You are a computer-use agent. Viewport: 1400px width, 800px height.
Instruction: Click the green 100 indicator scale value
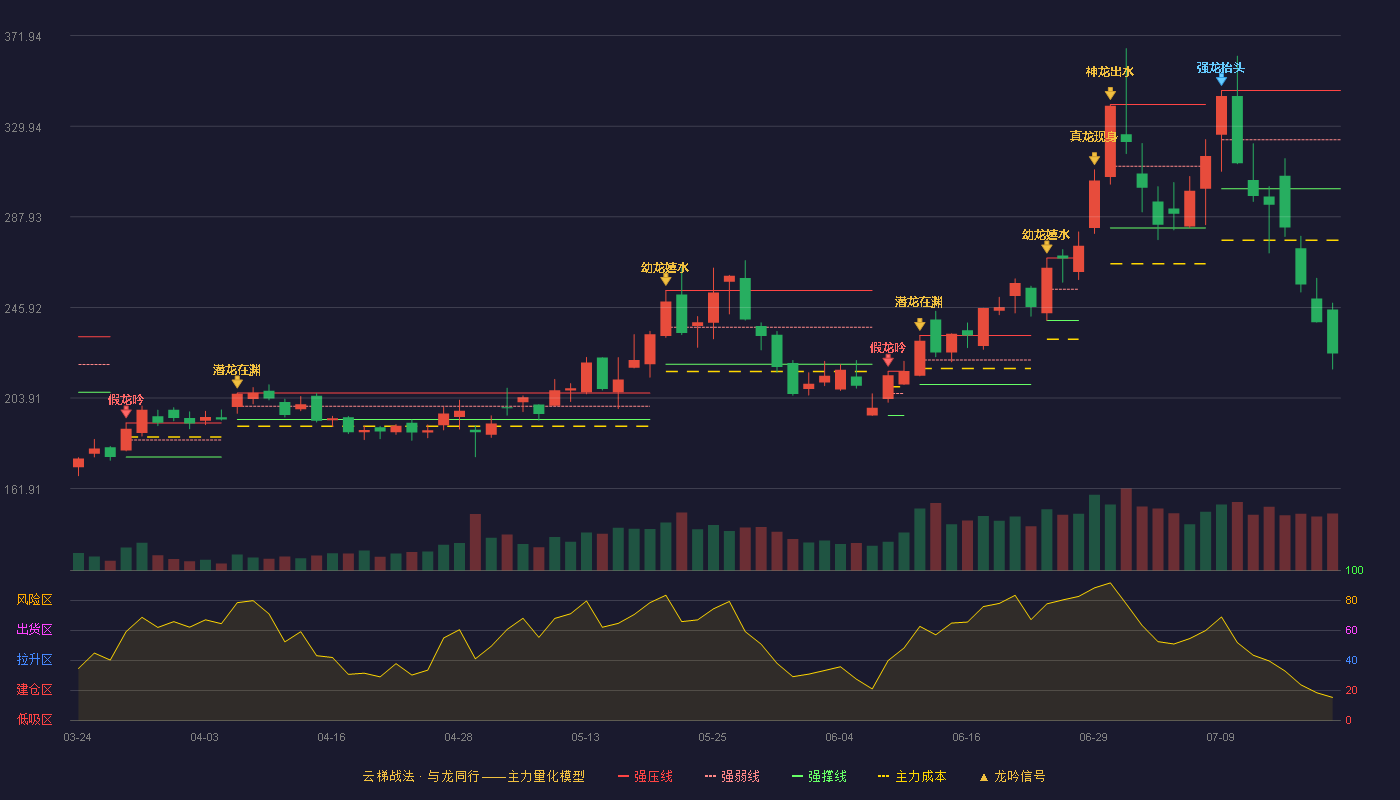coord(1354,571)
